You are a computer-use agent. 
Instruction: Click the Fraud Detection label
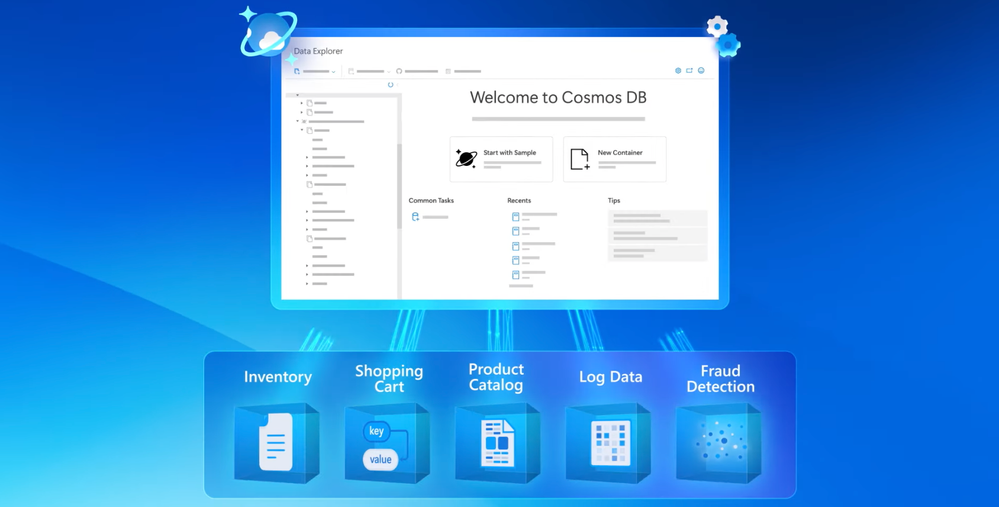coord(721,379)
